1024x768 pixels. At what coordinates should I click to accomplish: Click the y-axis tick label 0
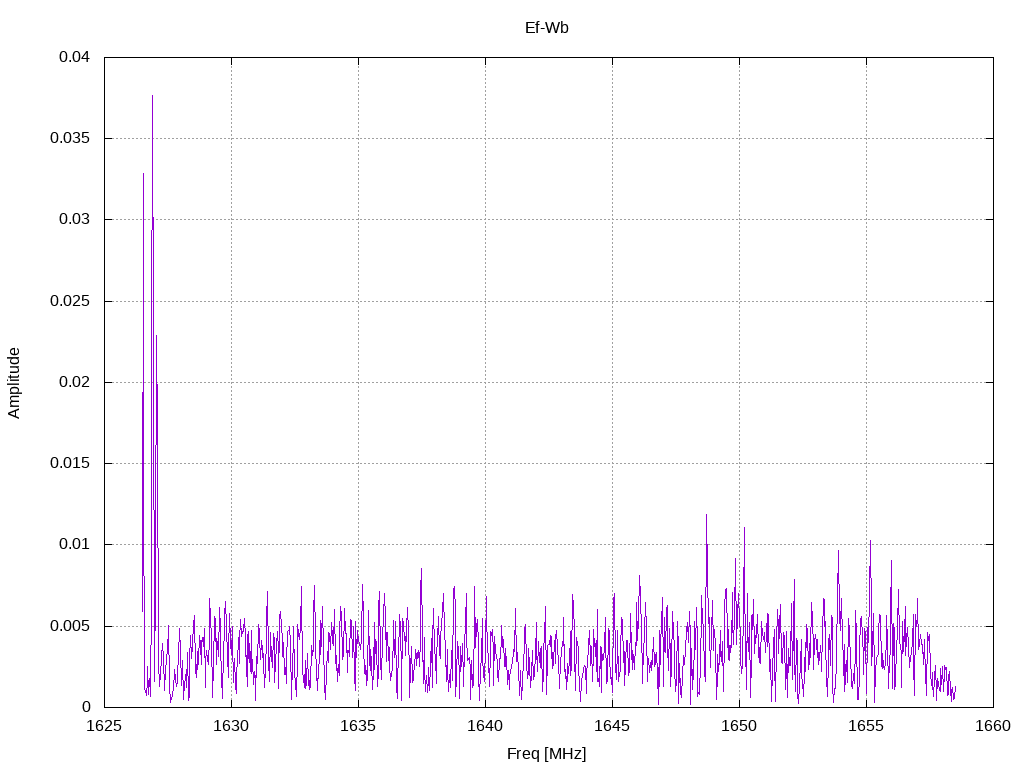tap(86, 707)
